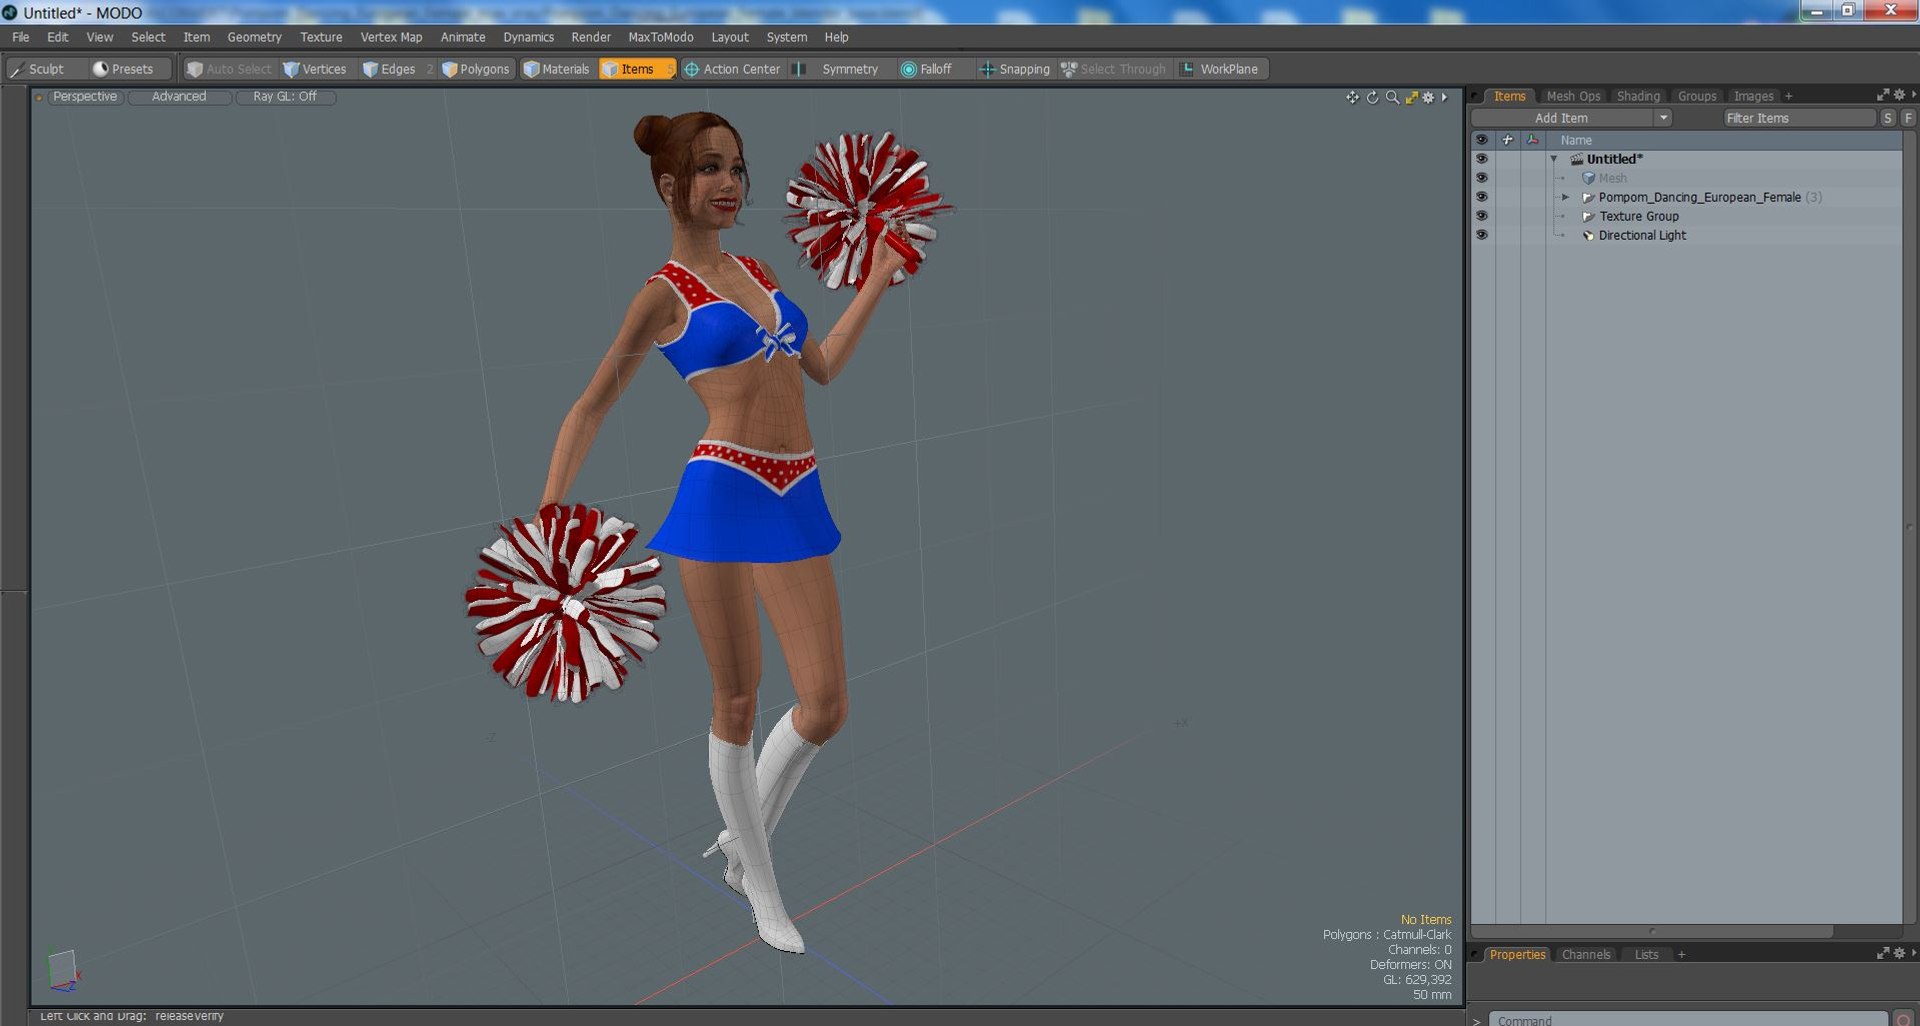Click the F button beside Filter Items
The image size is (1920, 1026).
coord(1908,118)
